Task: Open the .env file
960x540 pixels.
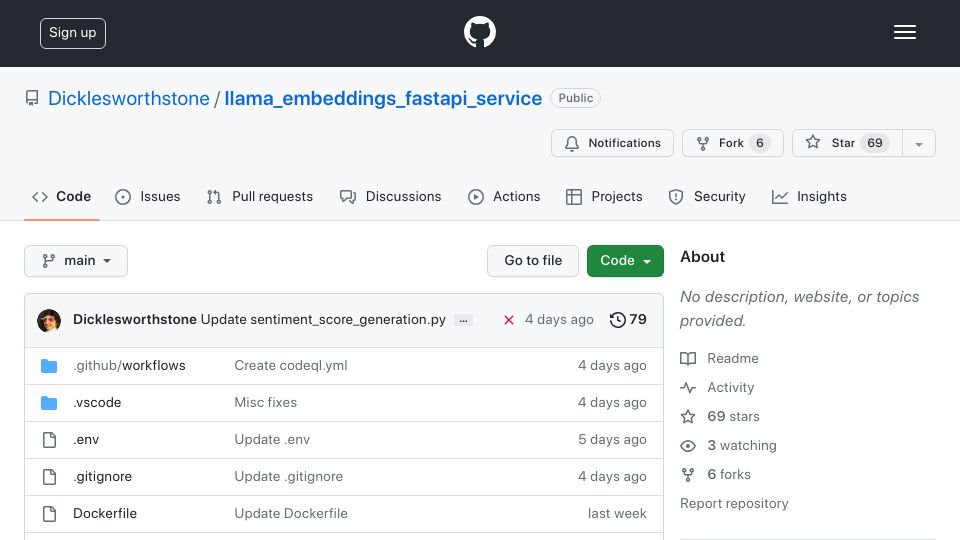Action: [x=86, y=440]
